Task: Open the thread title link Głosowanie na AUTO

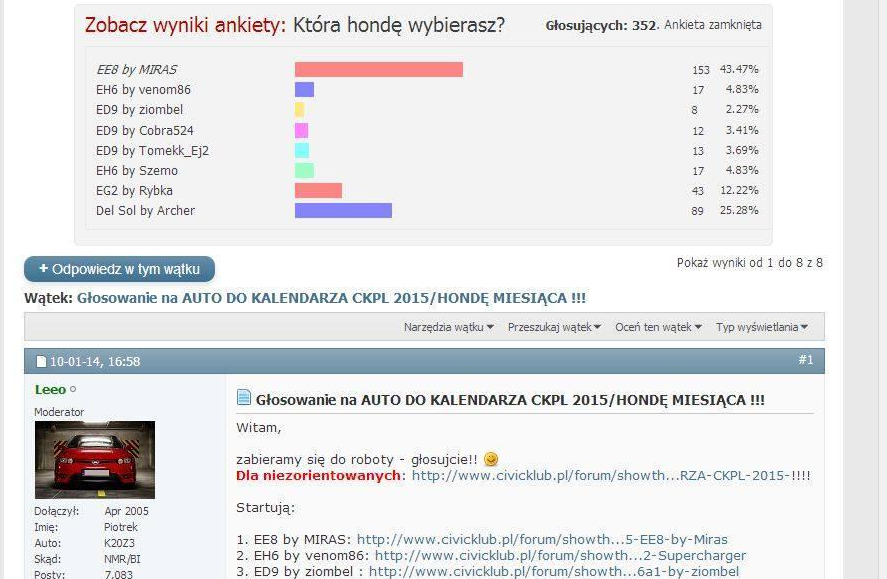Action: pyautogui.click(x=331, y=298)
